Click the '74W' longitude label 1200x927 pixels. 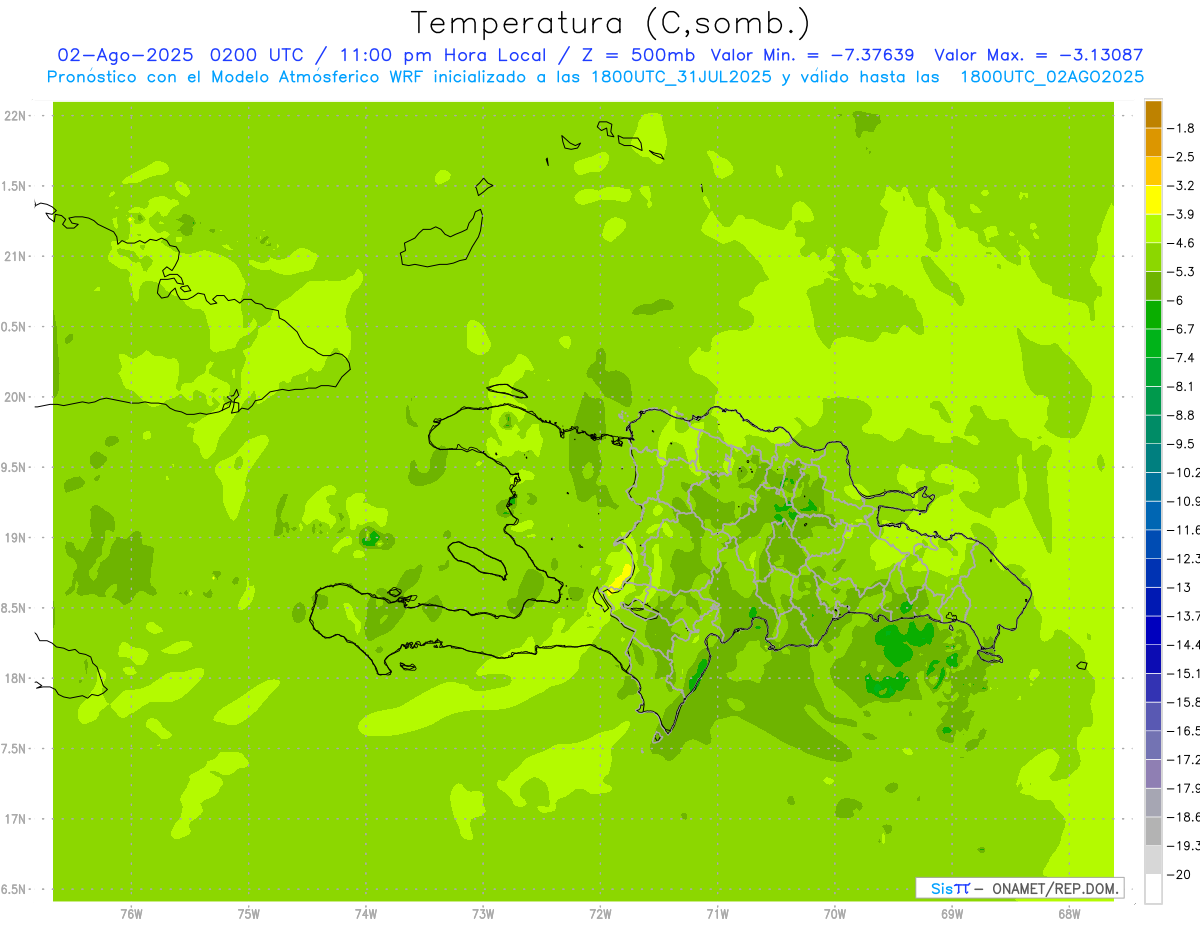pyautogui.click(x=366, y=913)
